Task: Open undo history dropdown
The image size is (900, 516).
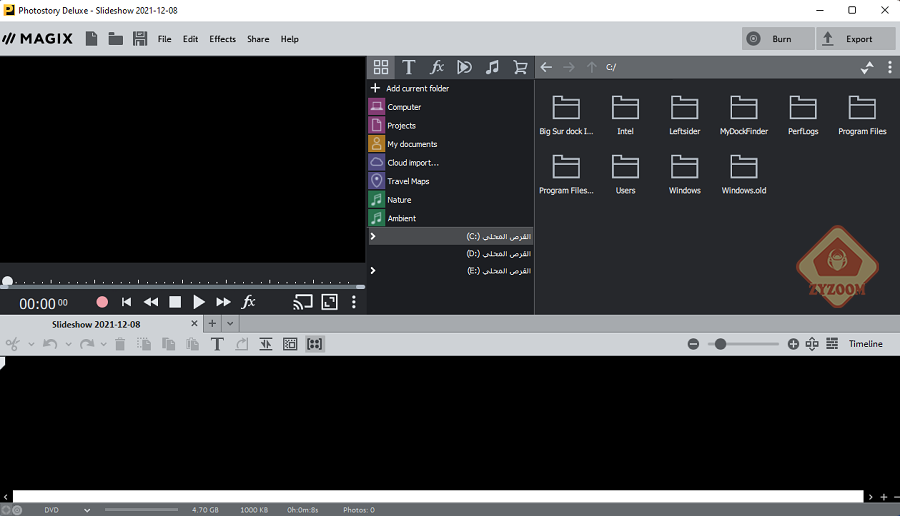Action: (68, 344)
